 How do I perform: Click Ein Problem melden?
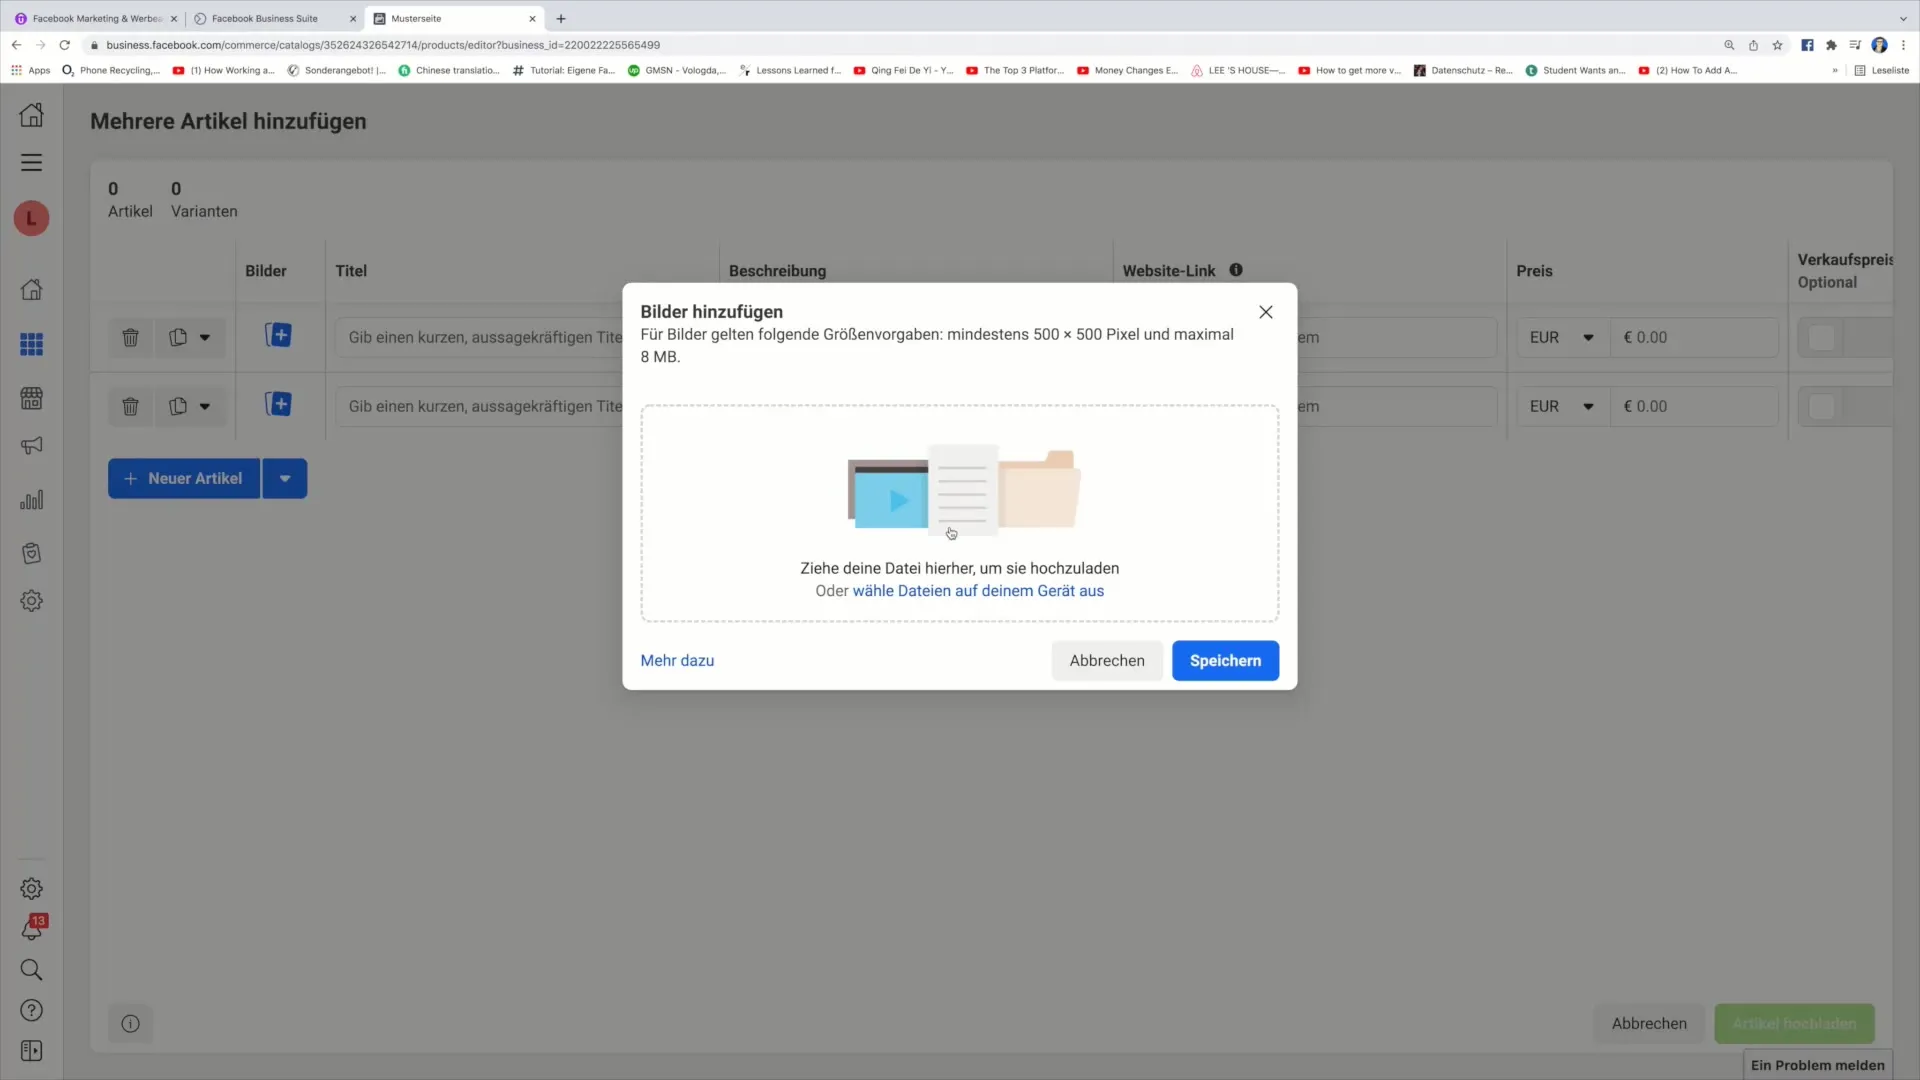[x=1817, y=1065]
